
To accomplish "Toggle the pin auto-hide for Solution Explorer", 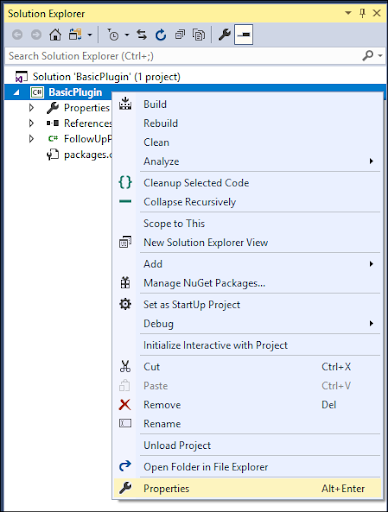I will pyautogui.click(x=362, y=13).
